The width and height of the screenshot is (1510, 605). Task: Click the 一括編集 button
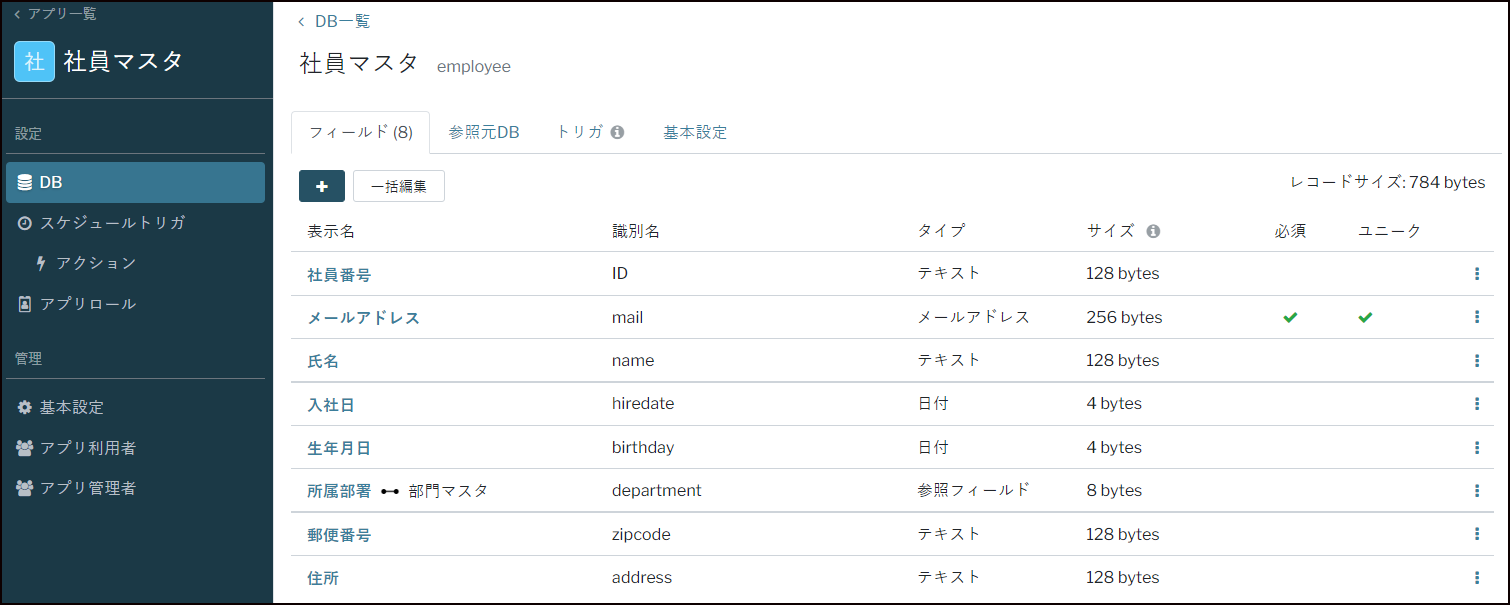399,186
